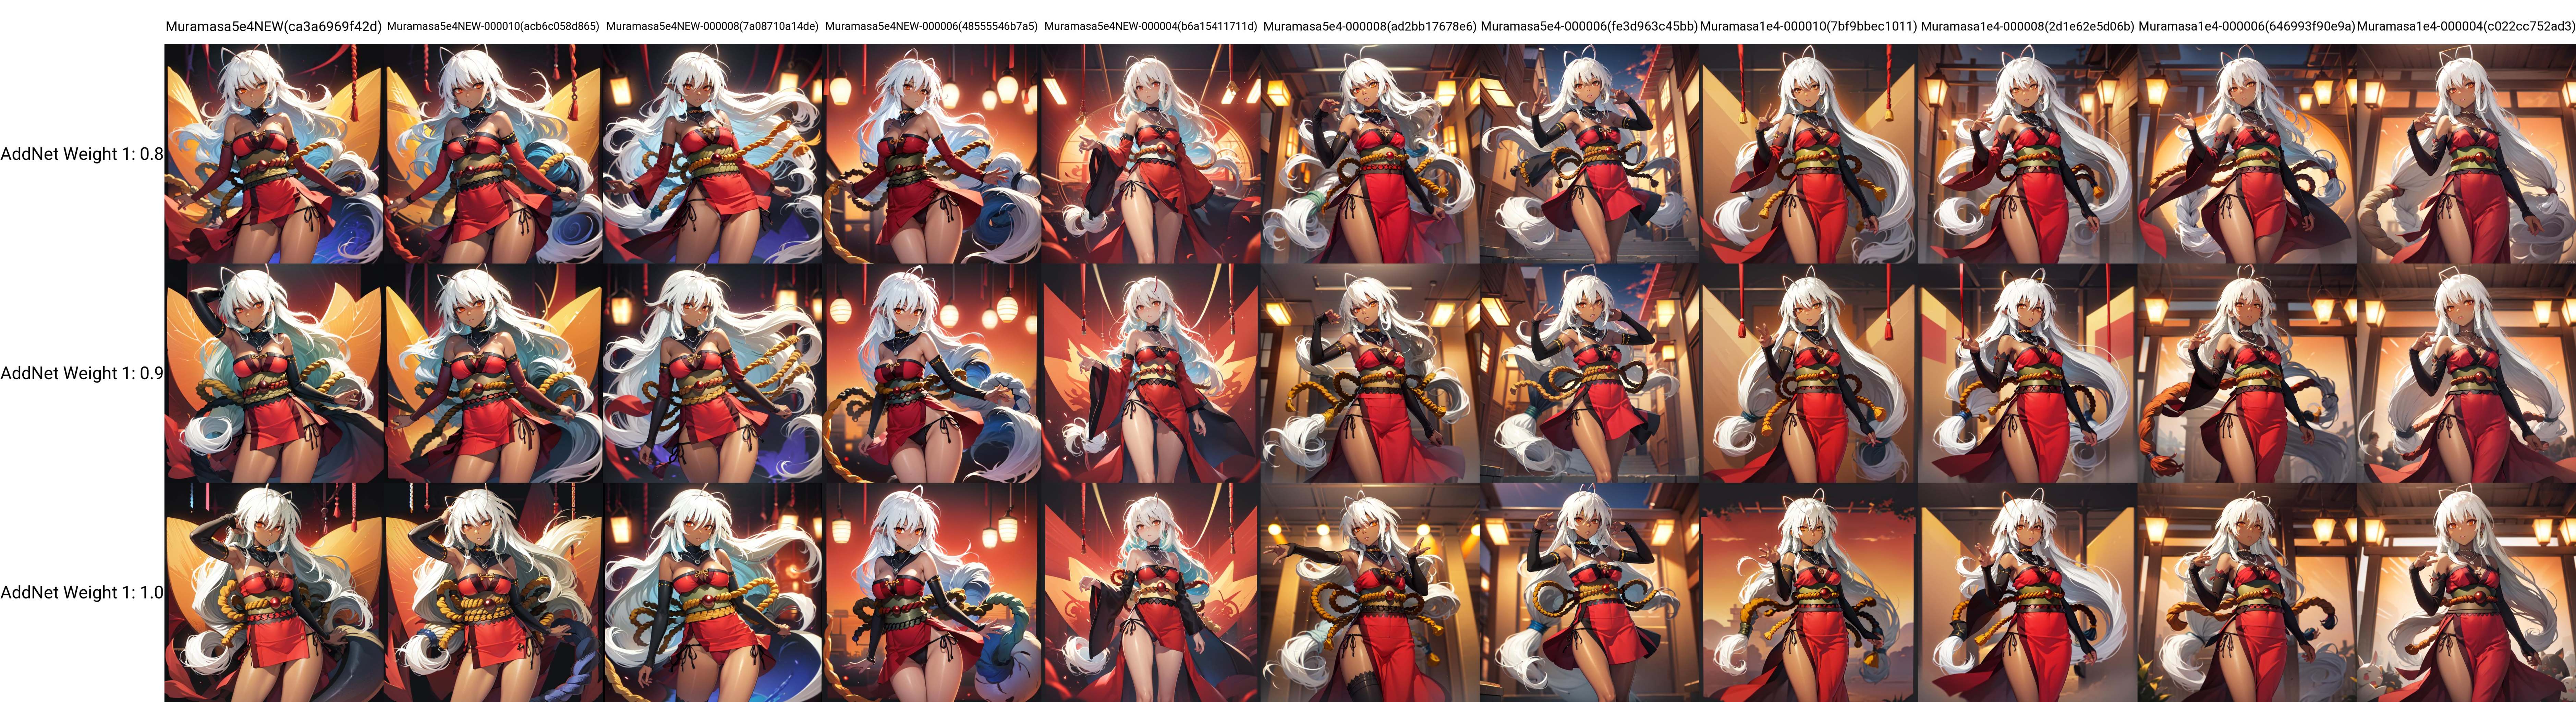Click the 'Muramasa5e4NEW(ca3a6969f42d)' column label
This screenshot has width=2576, height=702.
click(x=274, y=27)
